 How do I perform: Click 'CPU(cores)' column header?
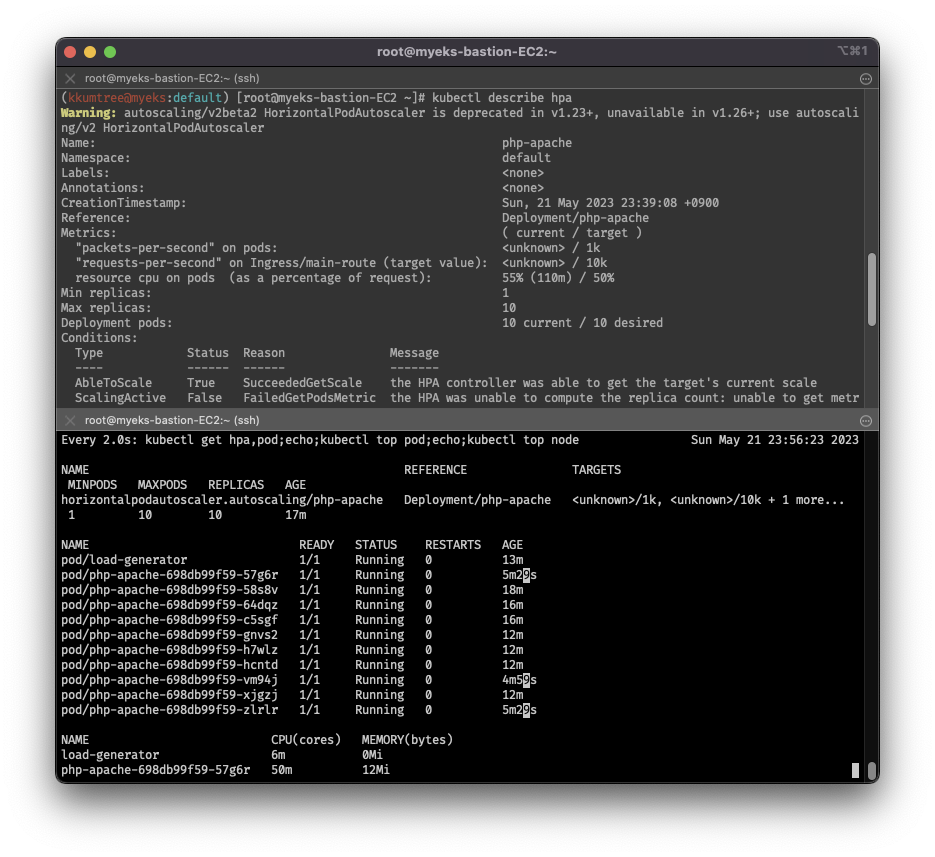306,740
